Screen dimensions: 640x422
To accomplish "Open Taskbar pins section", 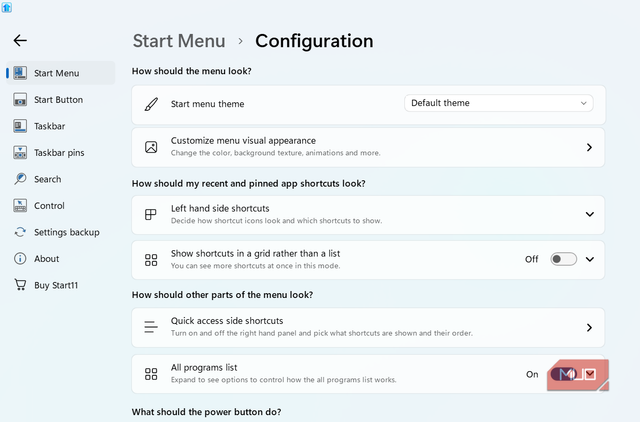I will click(60, 153).
